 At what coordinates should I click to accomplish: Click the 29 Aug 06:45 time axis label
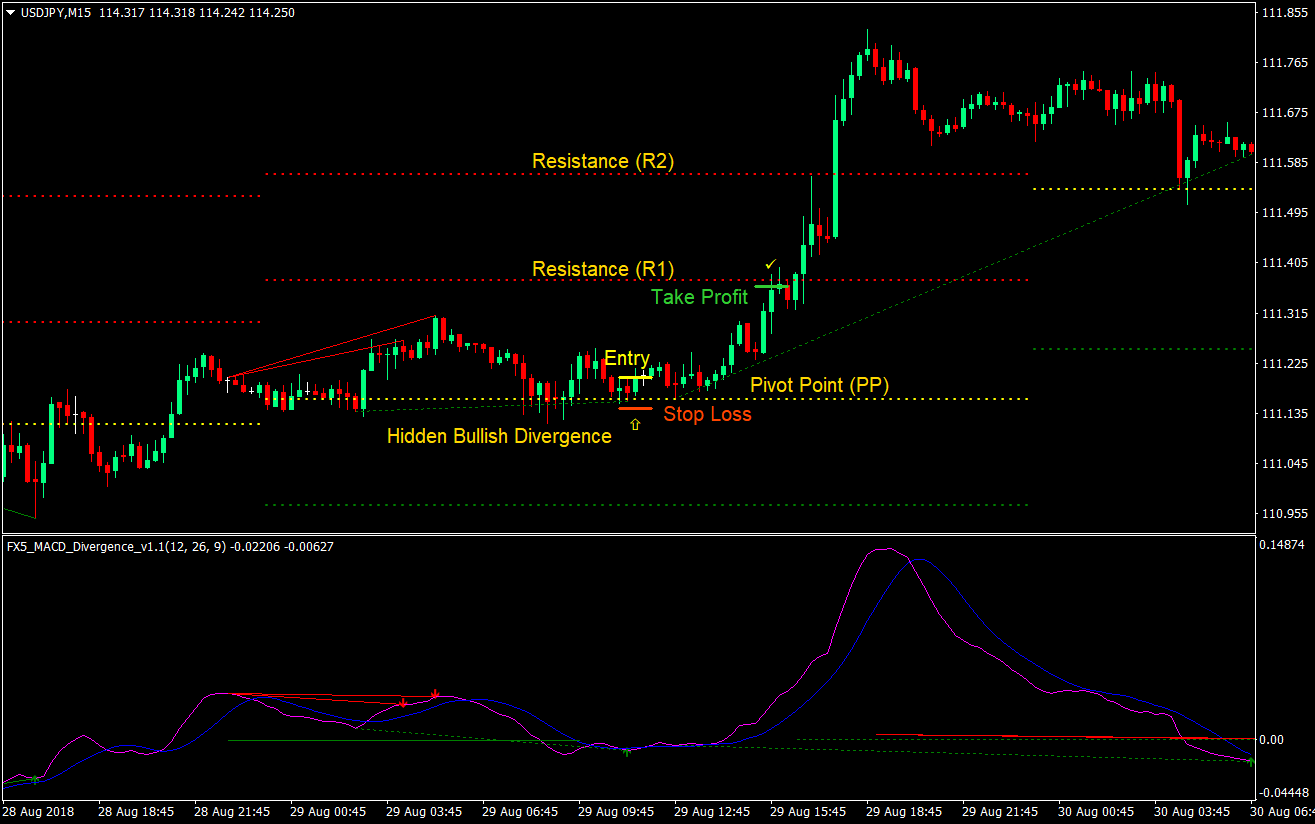coord(522,812)
